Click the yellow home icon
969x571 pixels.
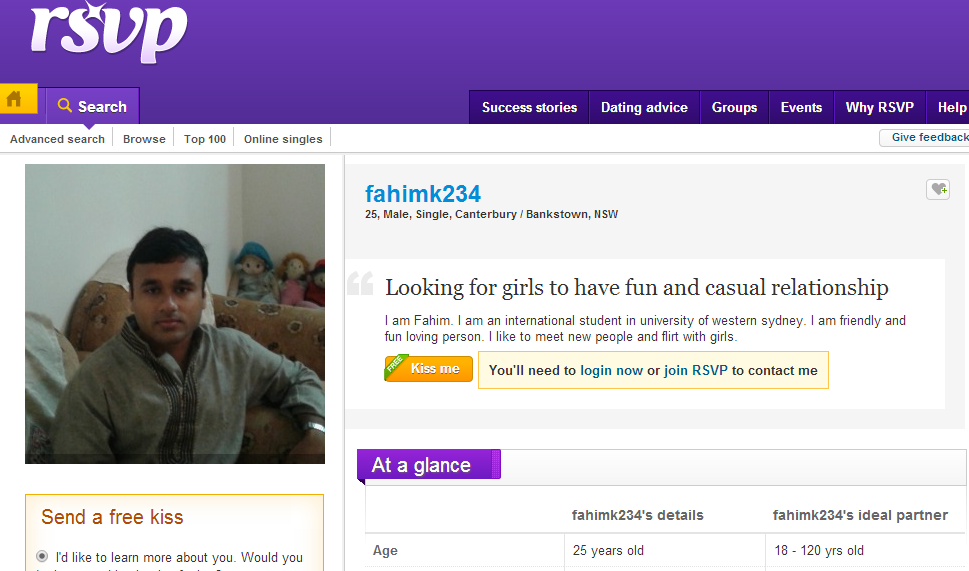coord(16,100)
